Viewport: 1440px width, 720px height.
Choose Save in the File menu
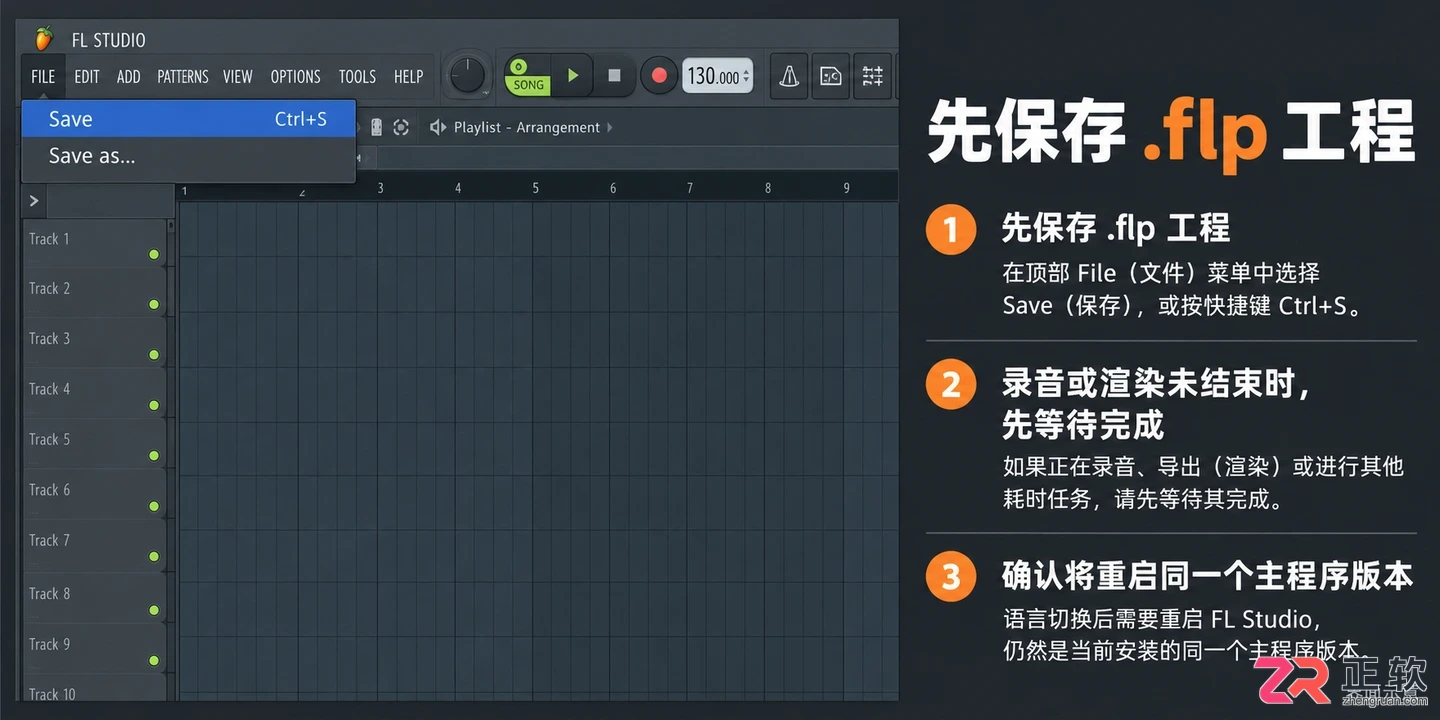pos(188,119)
